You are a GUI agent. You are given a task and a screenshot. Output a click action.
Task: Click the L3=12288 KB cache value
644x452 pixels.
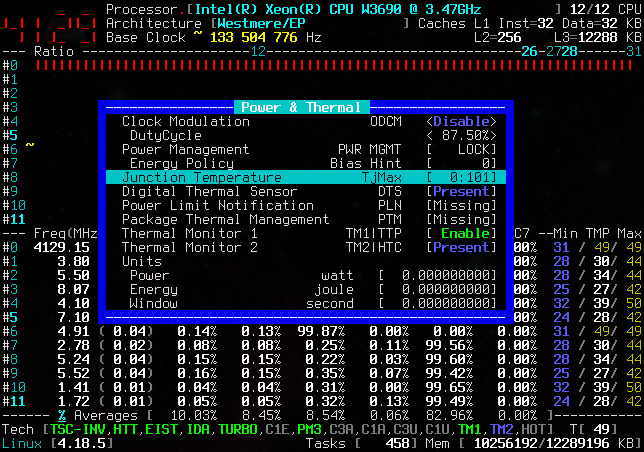point(598,37)
